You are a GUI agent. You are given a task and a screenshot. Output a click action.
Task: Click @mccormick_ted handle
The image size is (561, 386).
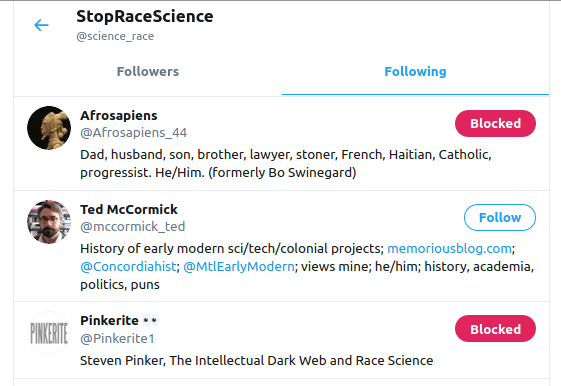click(x=132, y=226)
